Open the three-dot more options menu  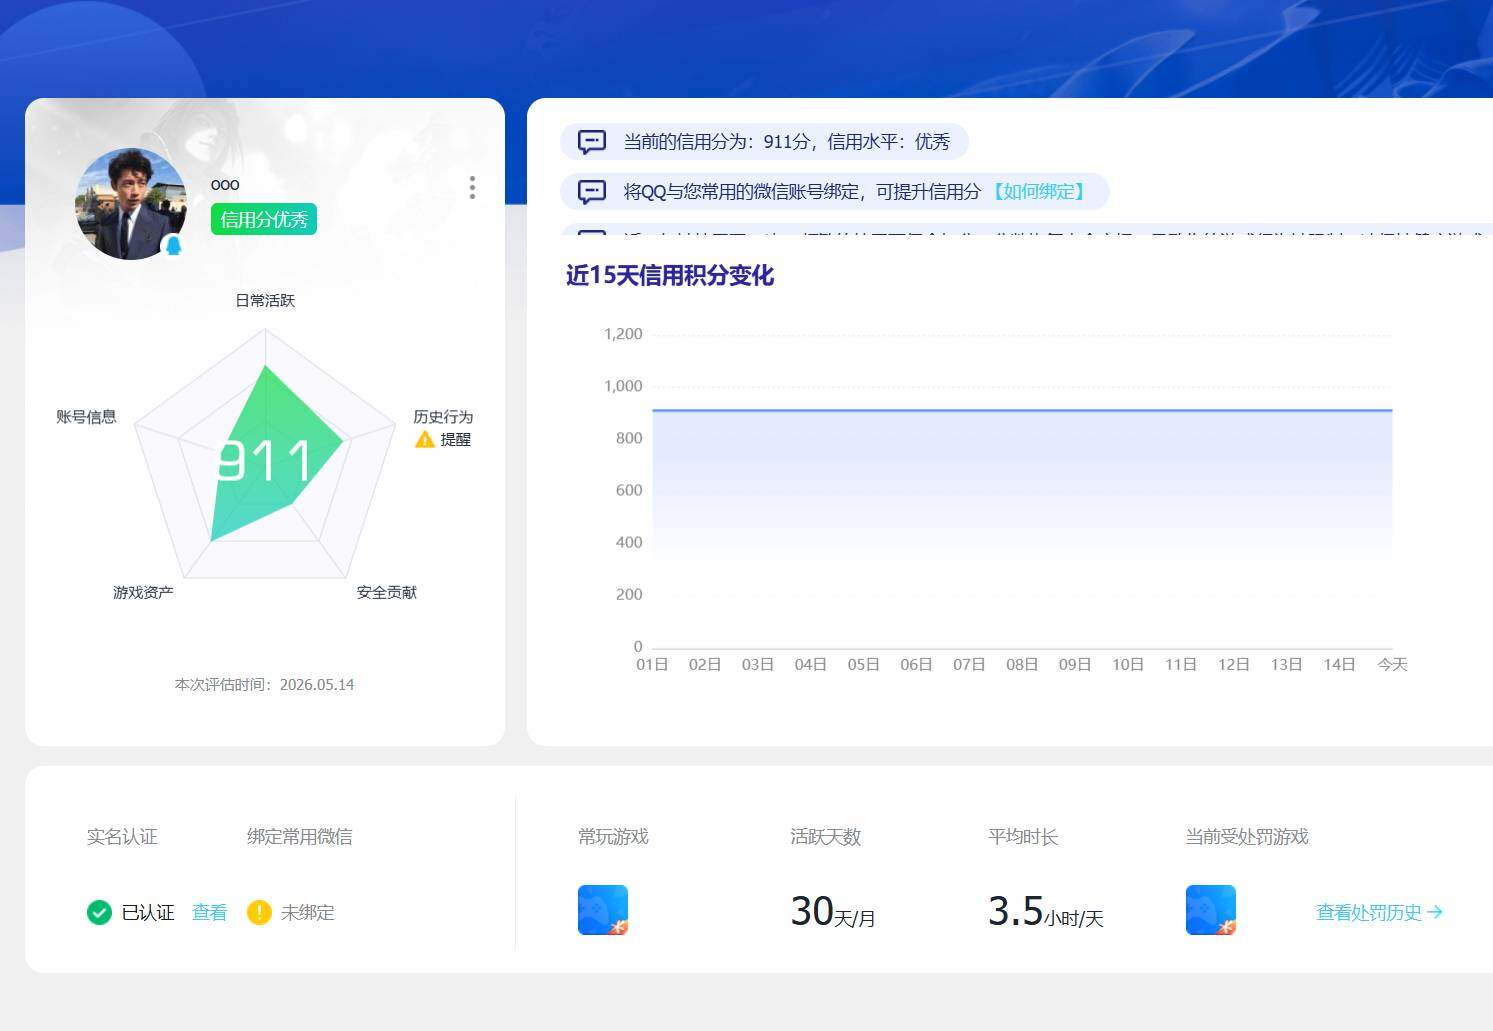coord(472,188)
